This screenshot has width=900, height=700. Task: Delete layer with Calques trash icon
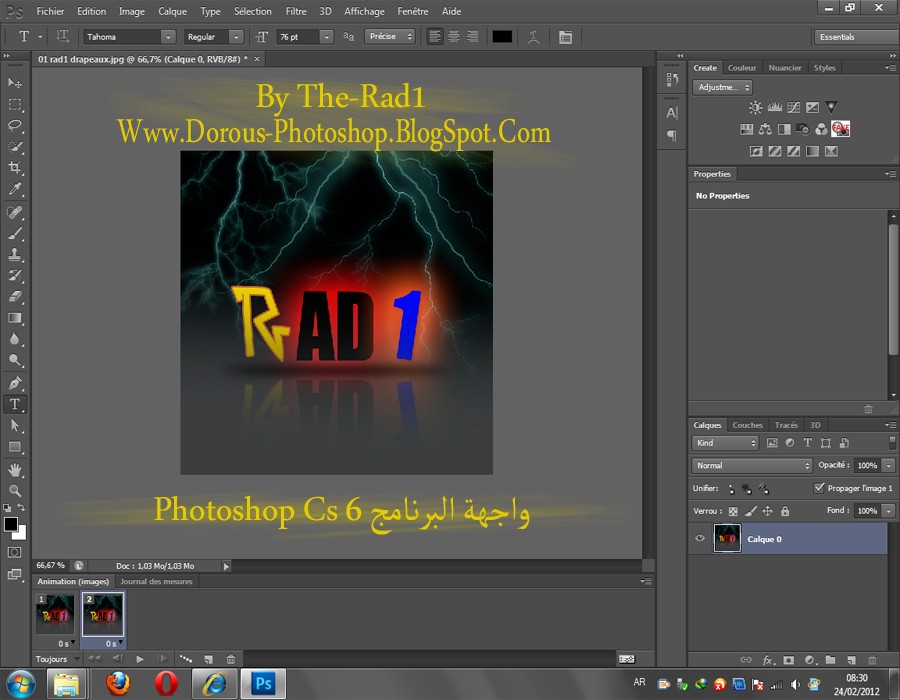[872, 660]
